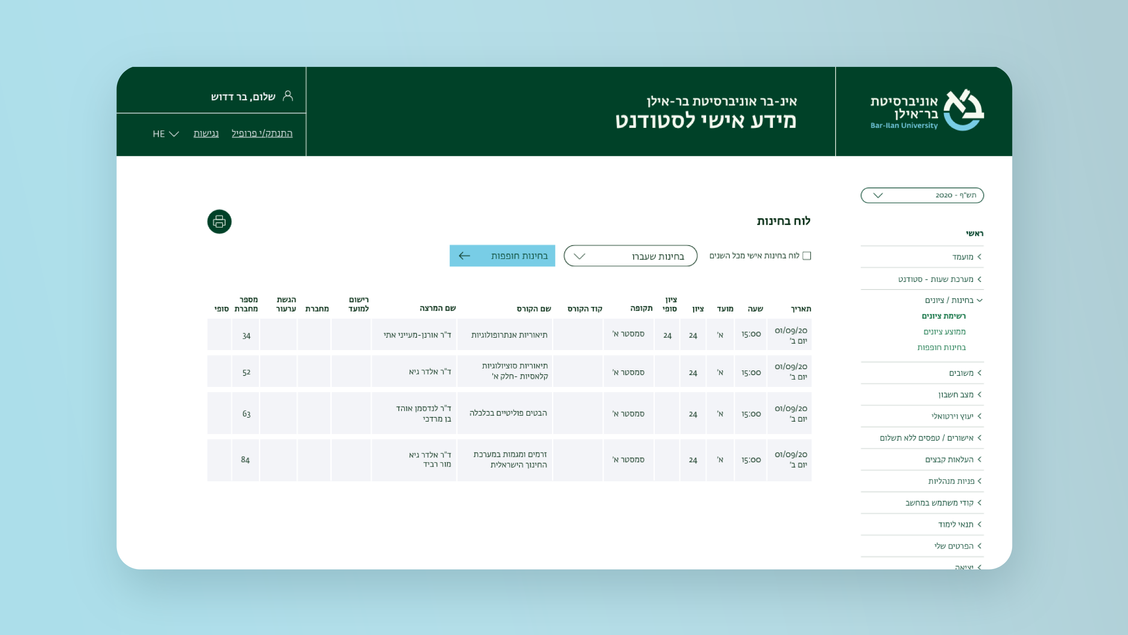The height and width of the screenshot is (635, 1128).
Task: Click the round green print icon
Action: click(219, 221)
